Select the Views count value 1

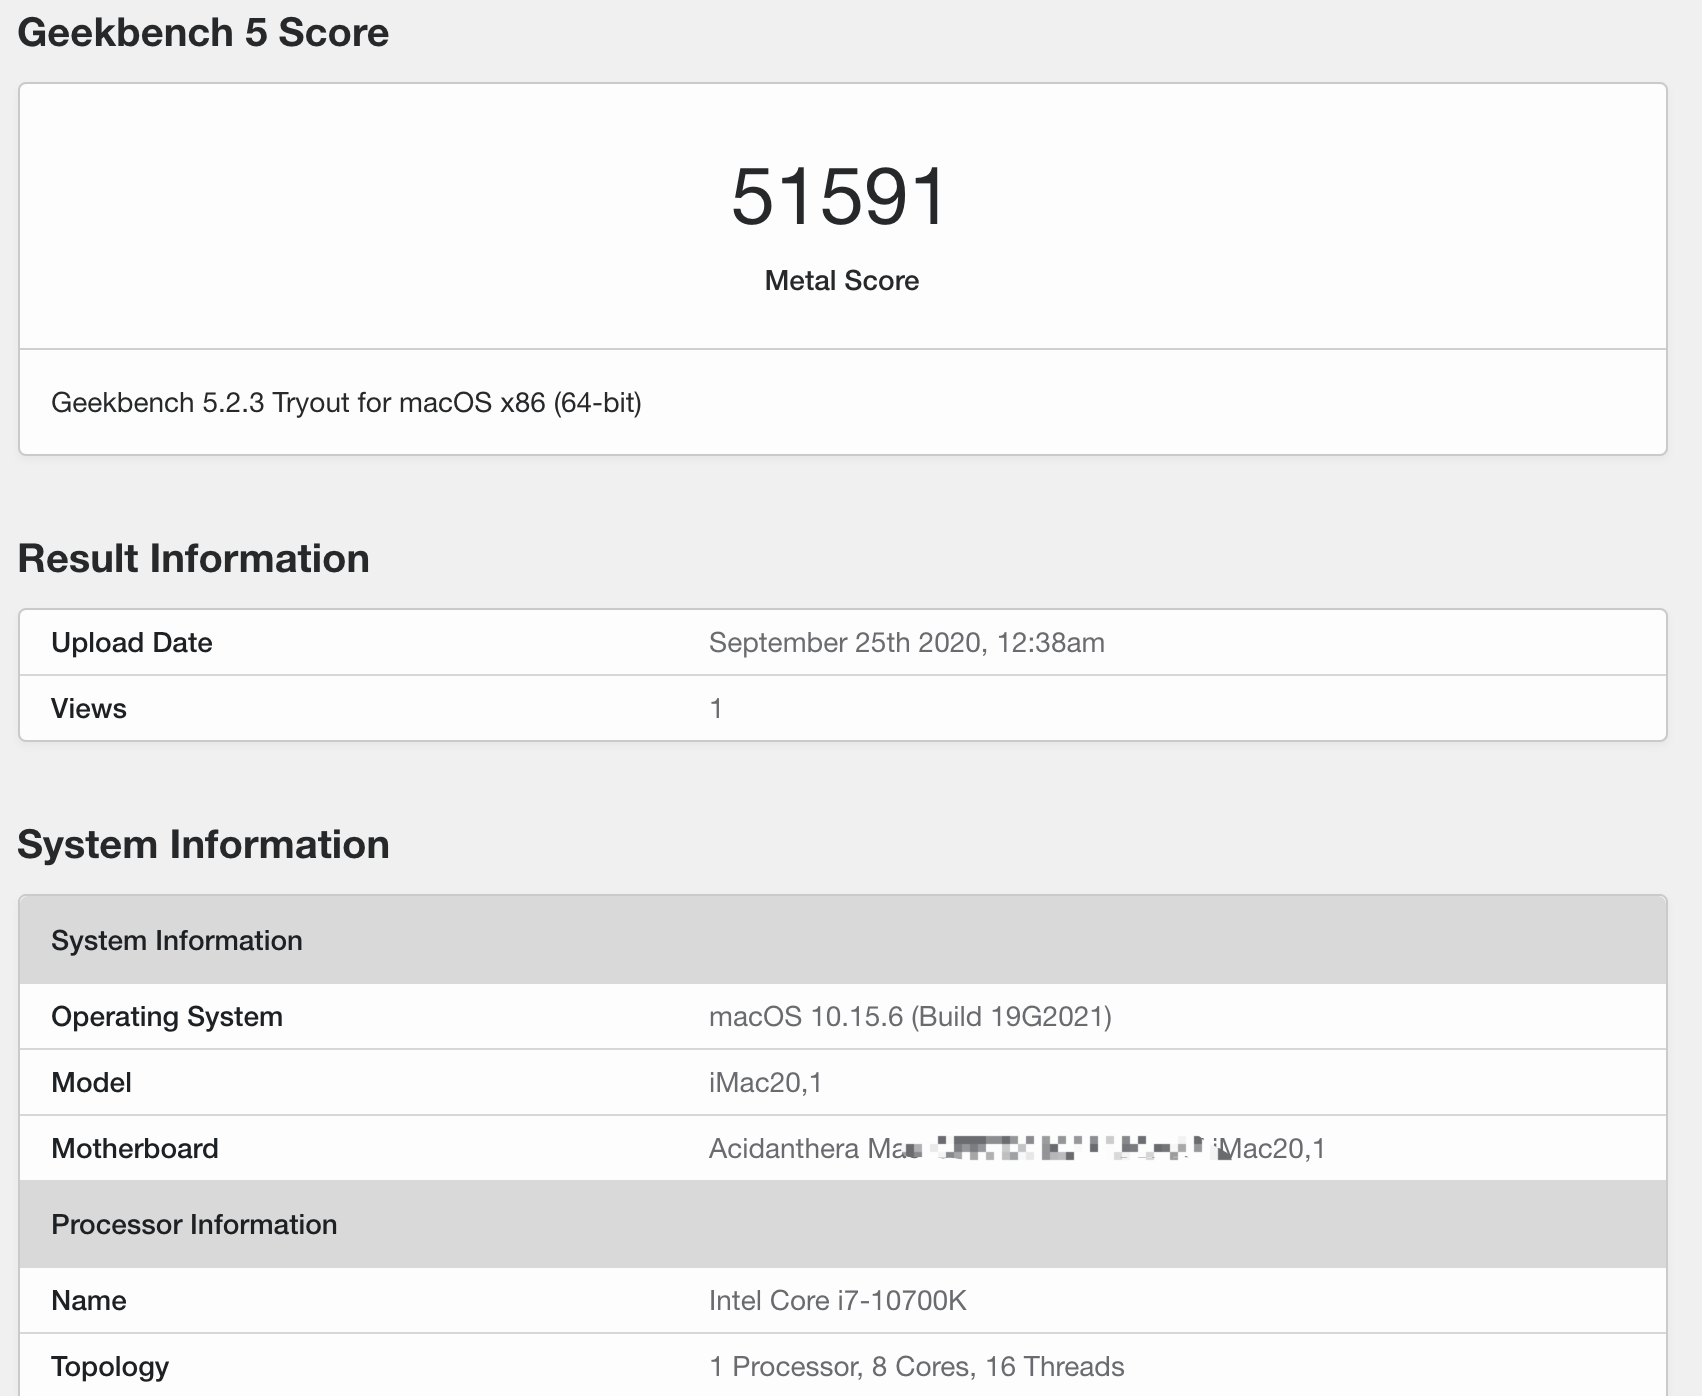pos(716,709)
